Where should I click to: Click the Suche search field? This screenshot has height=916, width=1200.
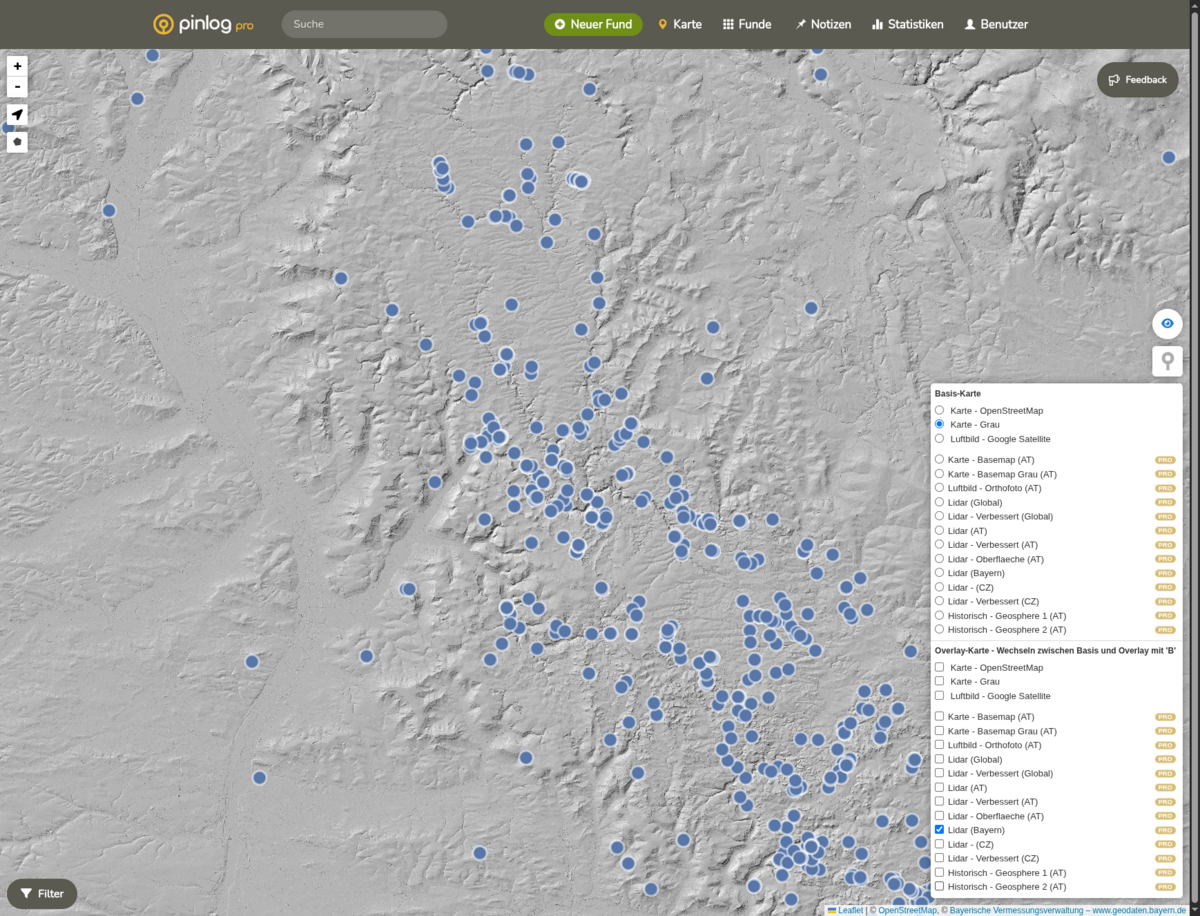click(x=364, y=24)
